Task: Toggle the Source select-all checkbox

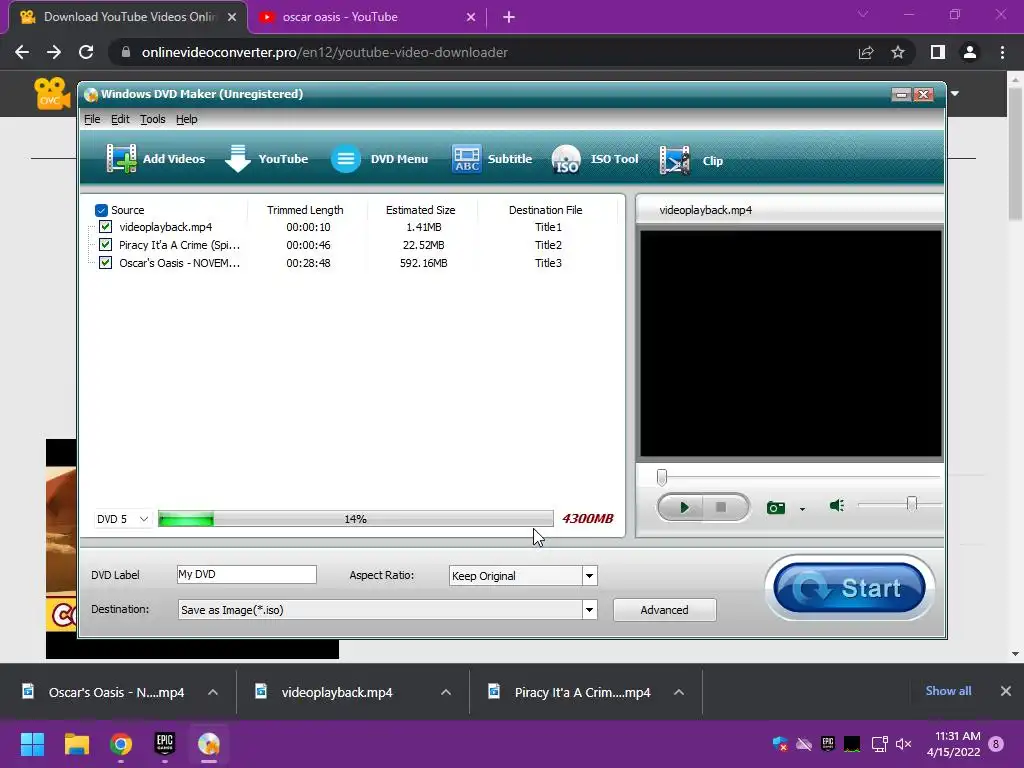Action: click(101, 210)
